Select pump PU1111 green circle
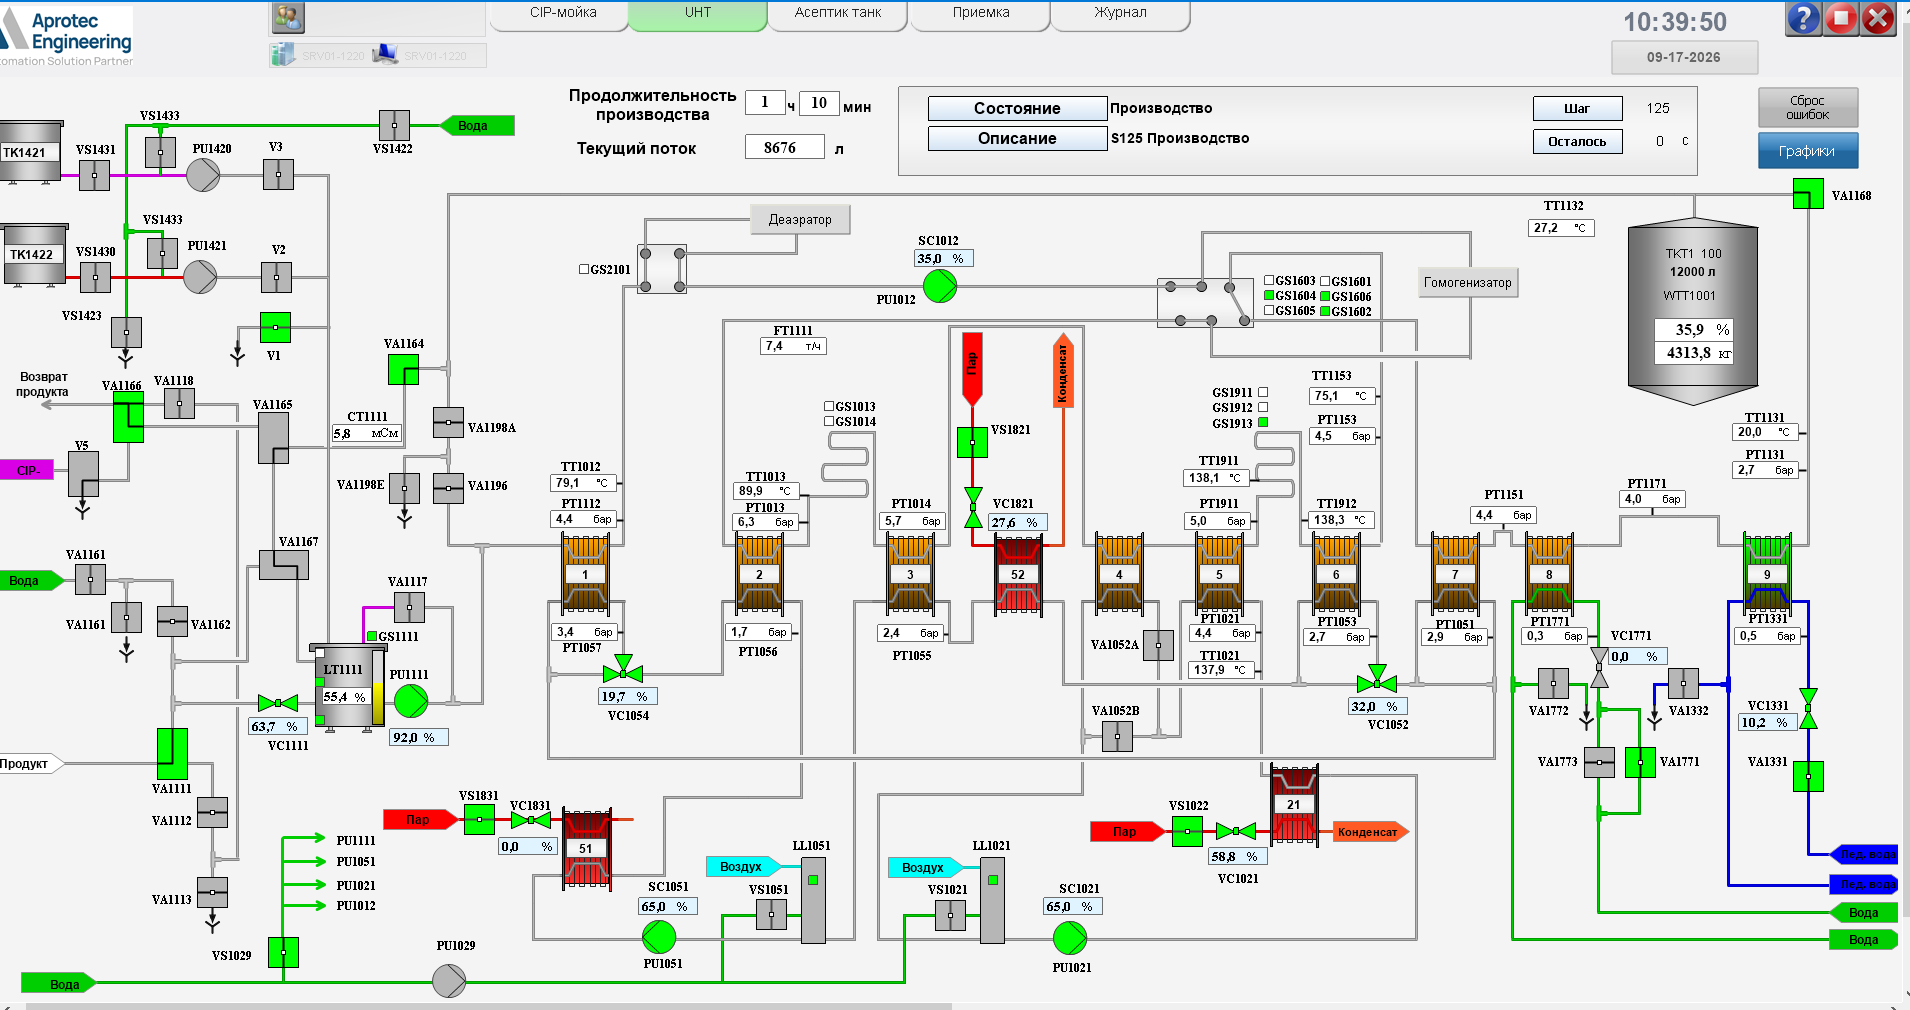Screen dimensions: 1910x1010 [411, 701]
